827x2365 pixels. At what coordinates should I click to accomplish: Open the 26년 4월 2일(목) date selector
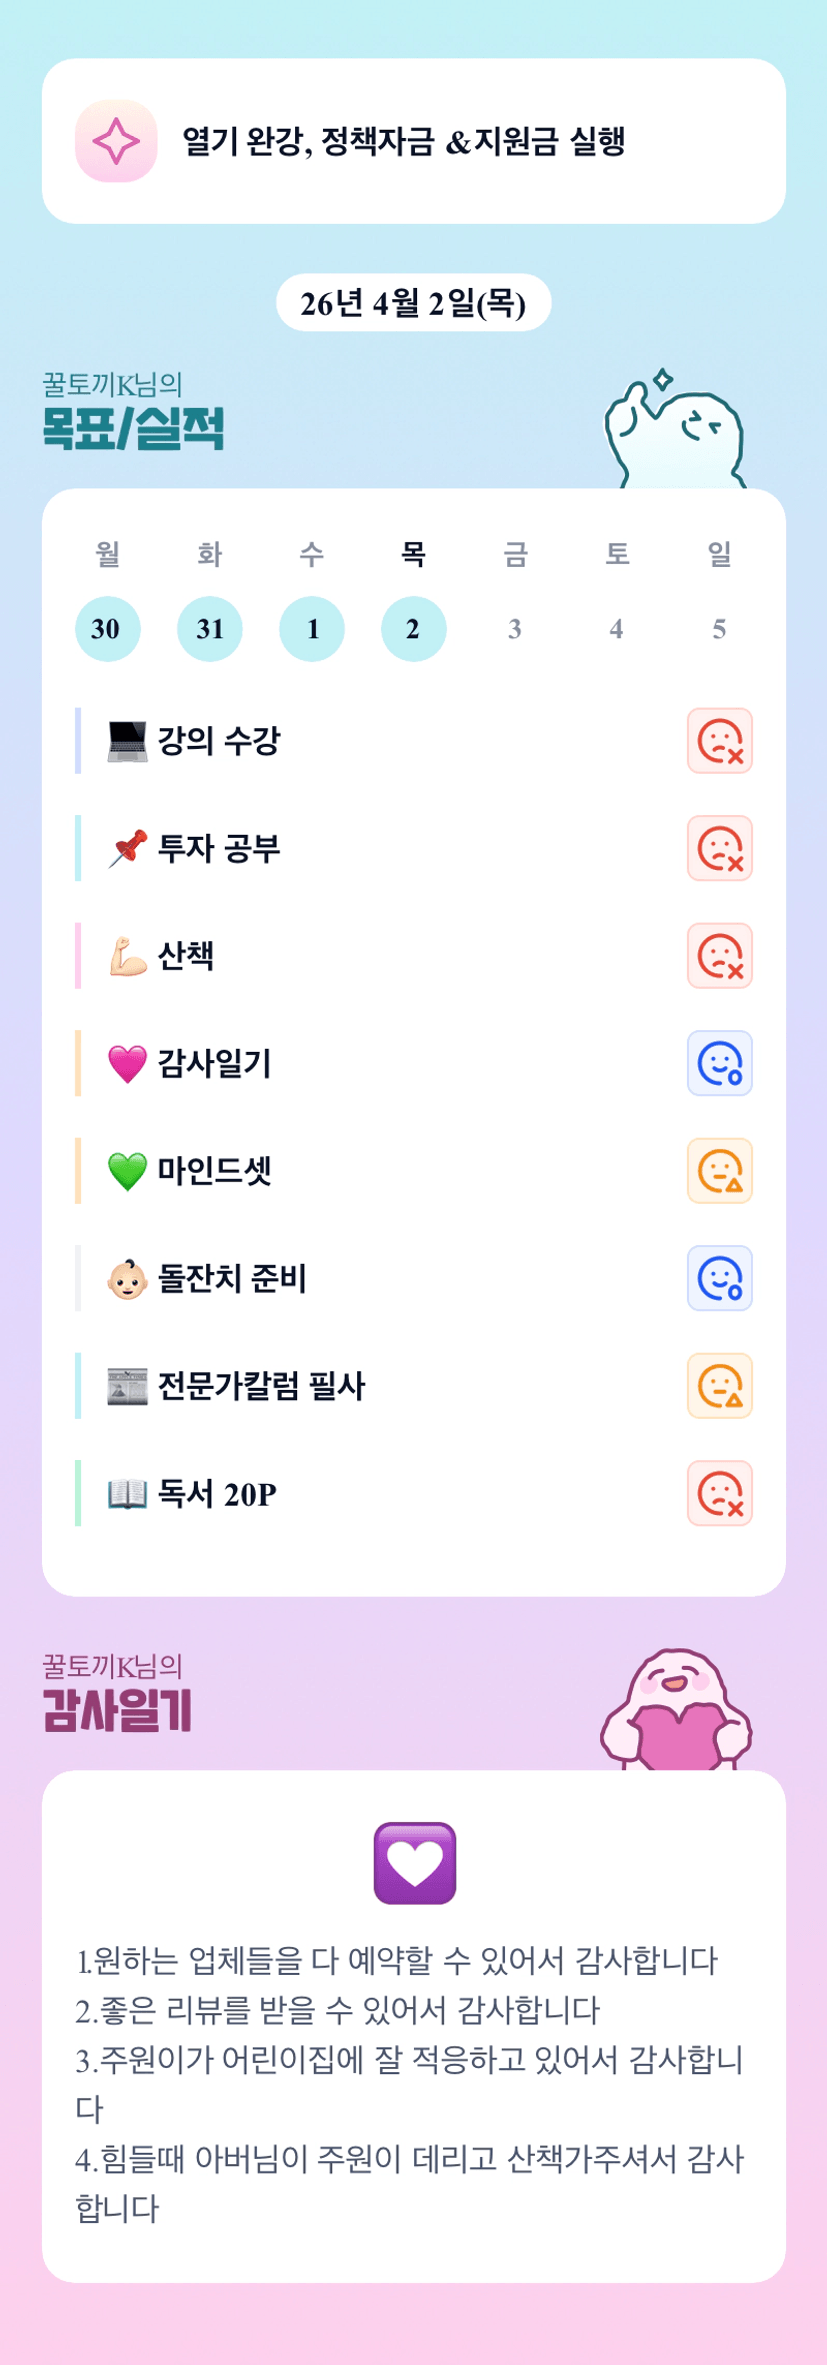pyautogui.click(x=413, y=303)
